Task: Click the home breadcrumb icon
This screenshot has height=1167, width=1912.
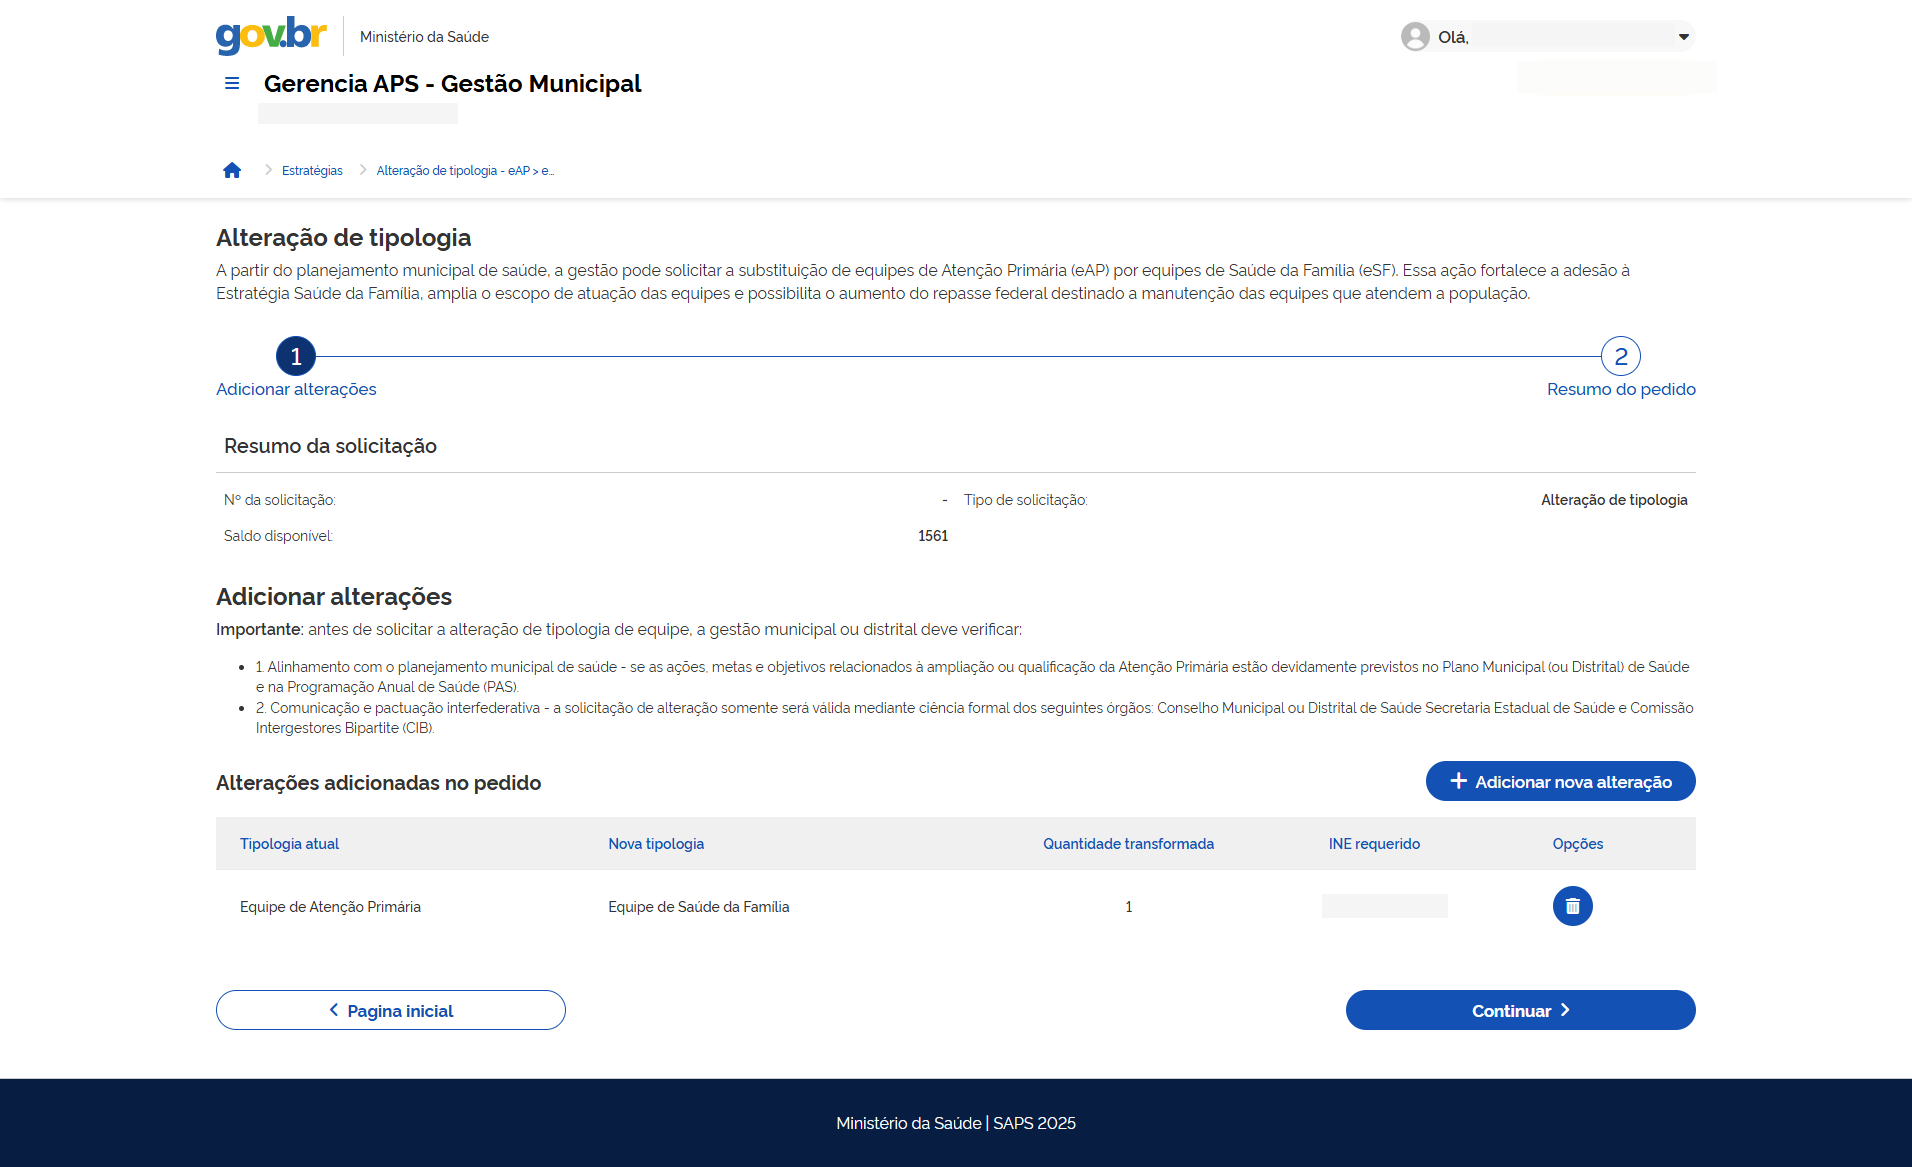Action: [232, 171]
